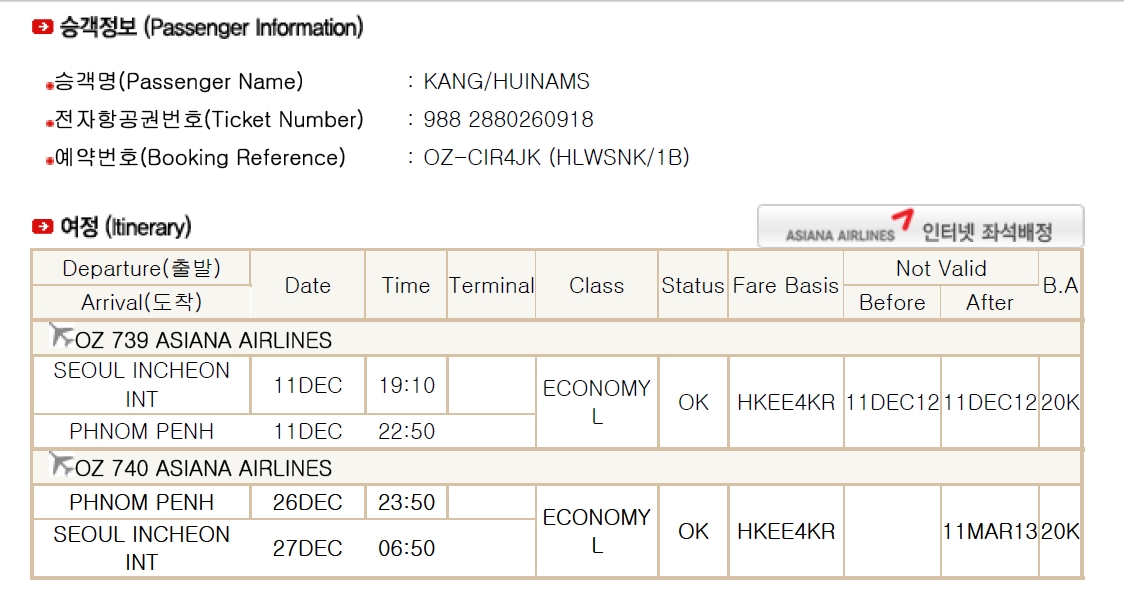Click the red bullet beside Booking Reference
Screen dimensions: 1124x605
[49, 162]
